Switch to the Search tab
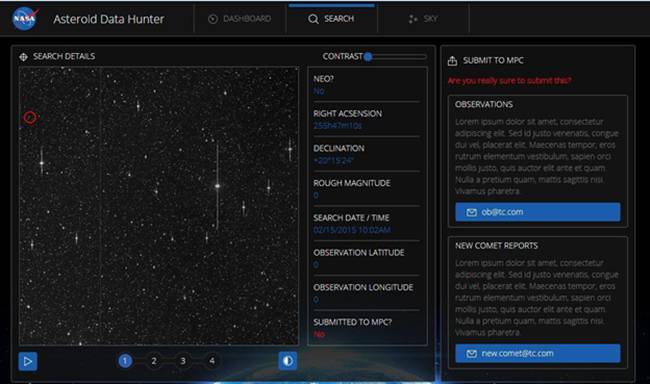 point(332,19)
